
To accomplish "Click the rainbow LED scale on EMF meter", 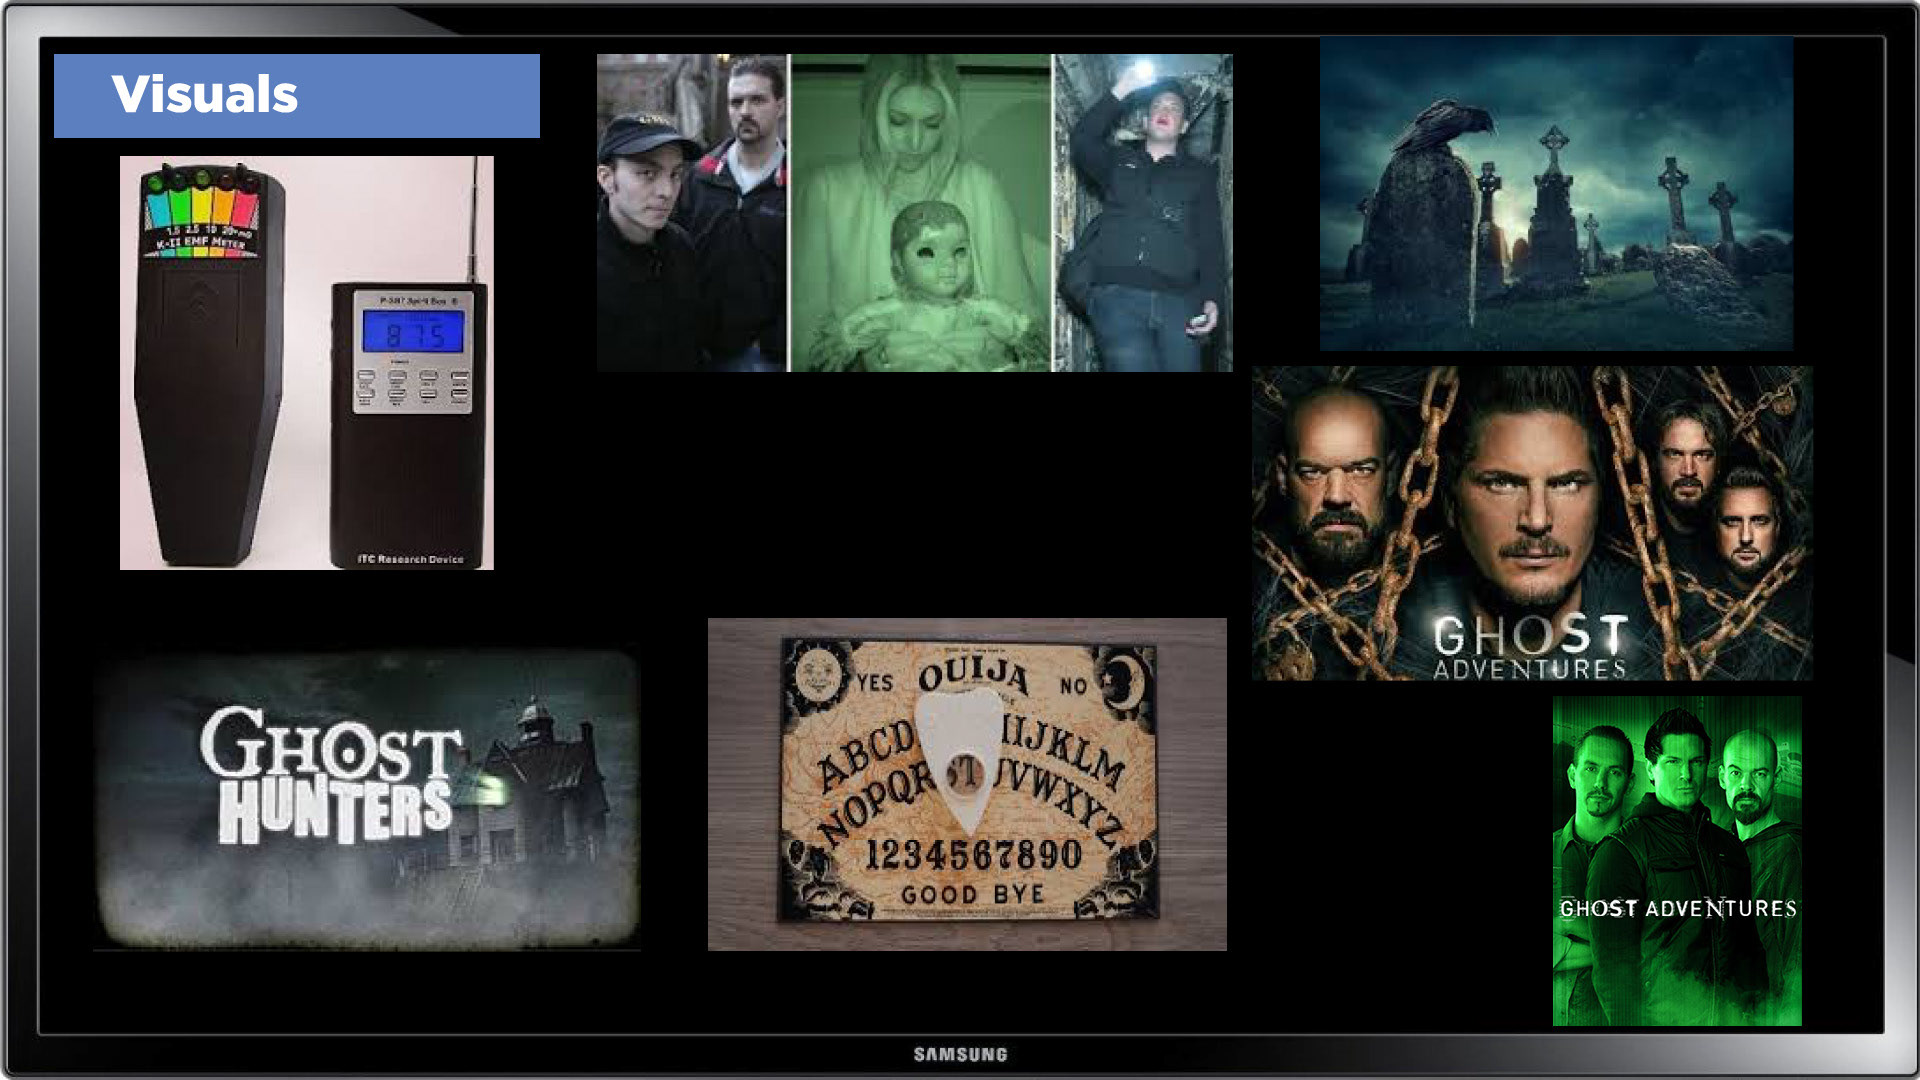I will [202, 210].
